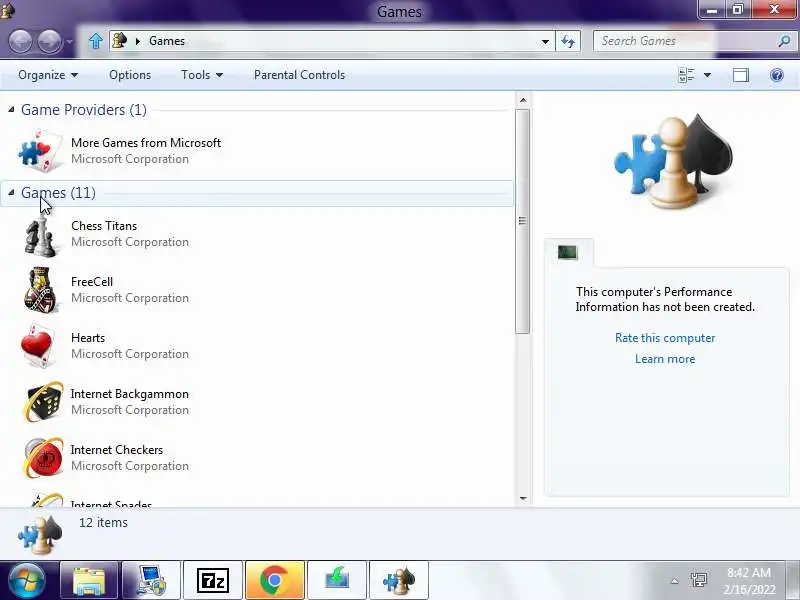Screen dimensions: 800x600
Task: Click the Games taskbar icon
Action: [398, 581]
